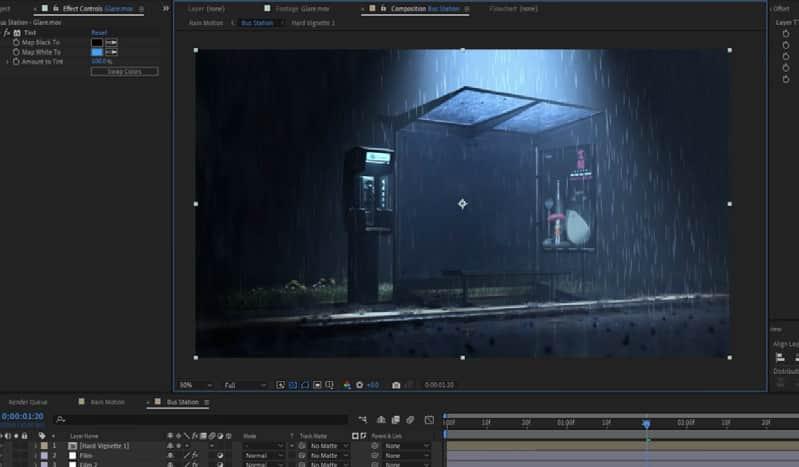Toggle adjustment layer switch on Film layer
799x467 pixels.
pyautogui.click(x=220, y=456)
